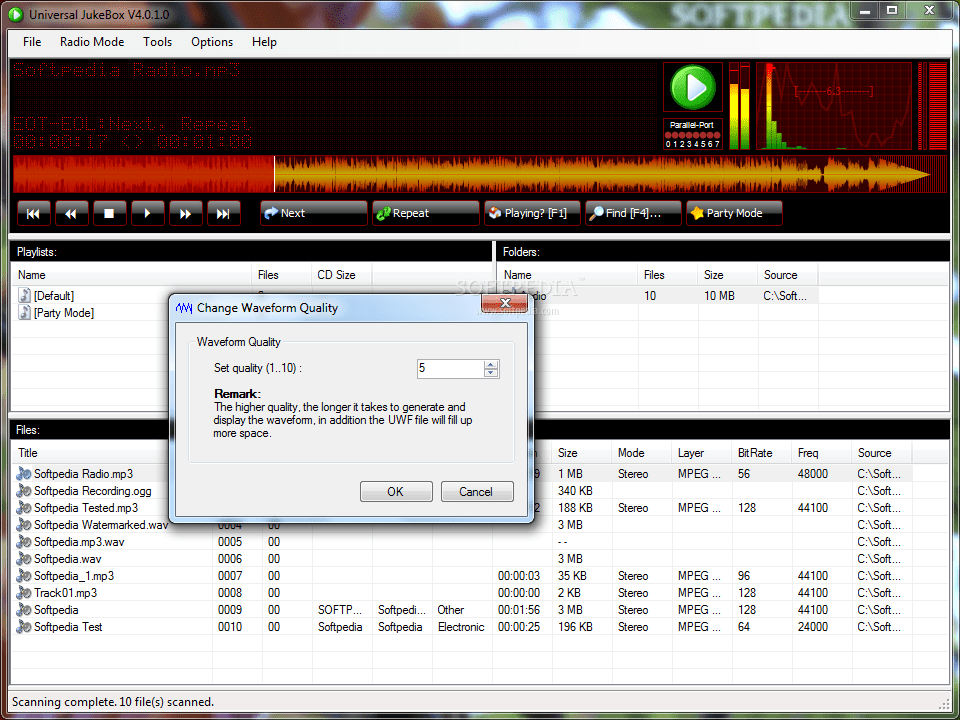This screenshot has height=720, width=960.
Task: Click the rewind transport icon
Action: point(71,212)
